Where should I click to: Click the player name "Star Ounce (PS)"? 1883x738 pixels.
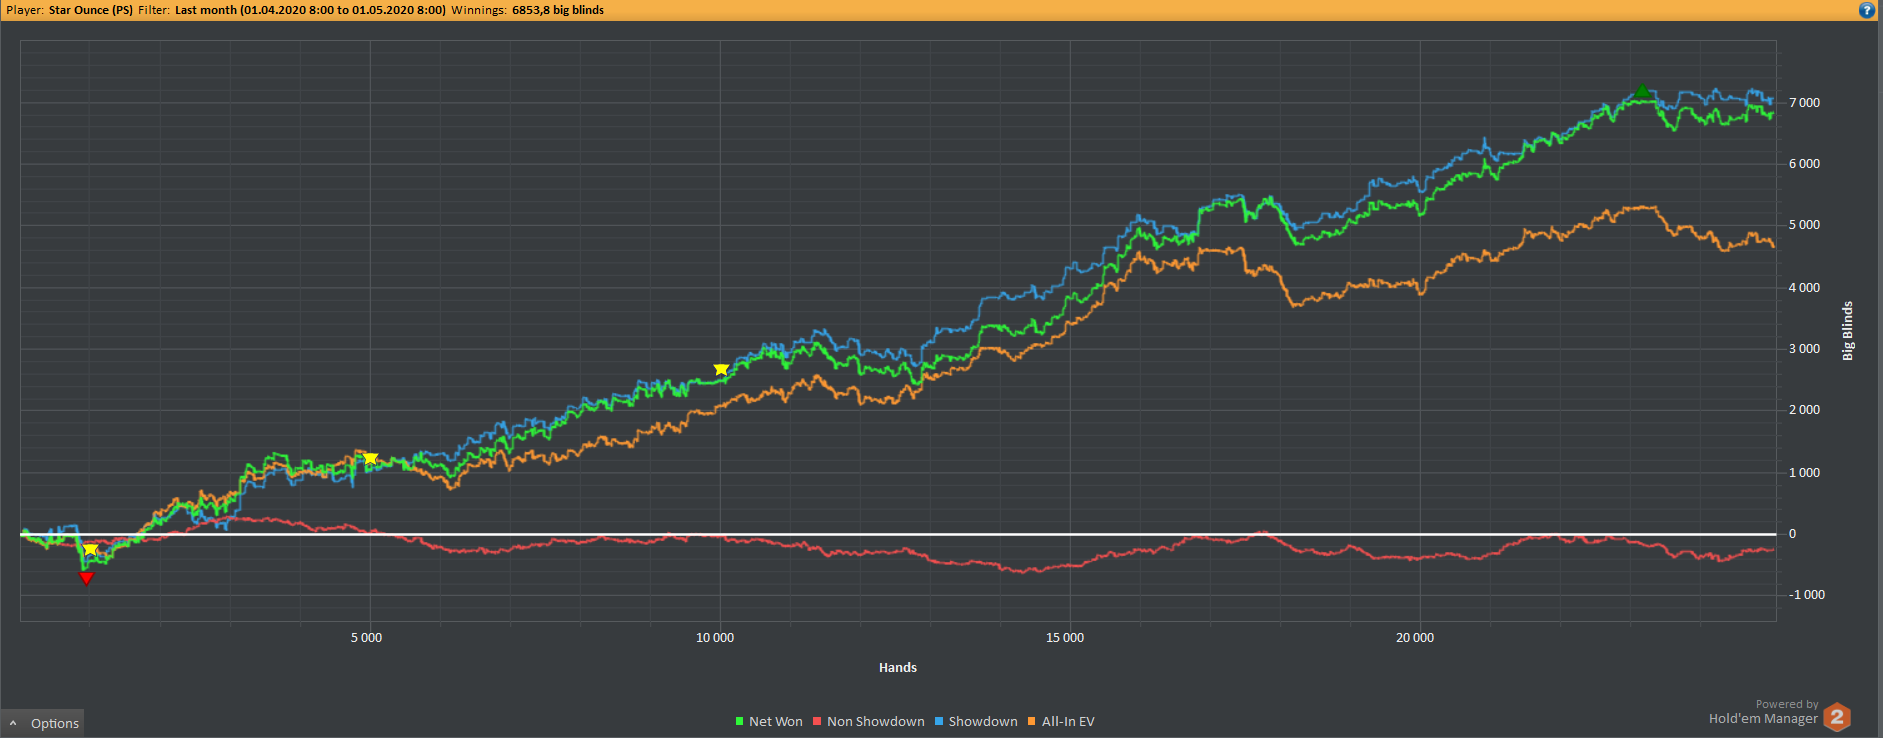coord(91,10)
